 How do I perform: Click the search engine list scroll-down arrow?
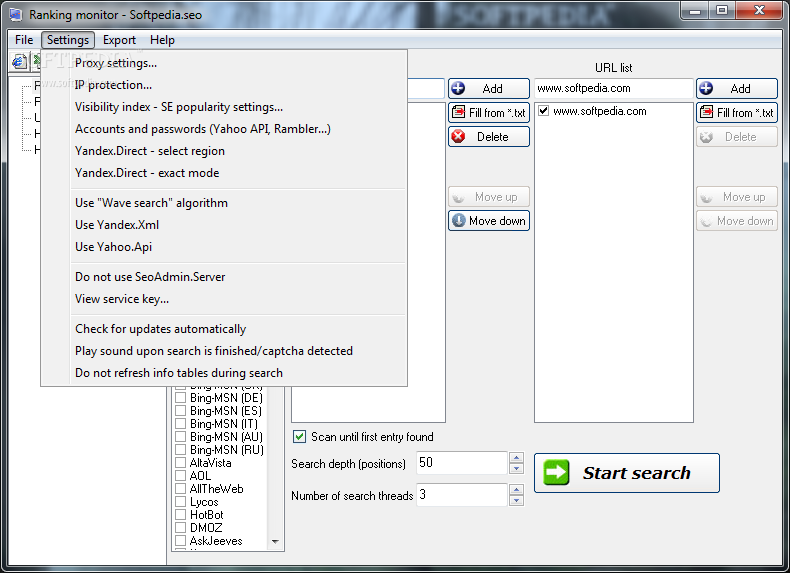click(x=275, y=542)
